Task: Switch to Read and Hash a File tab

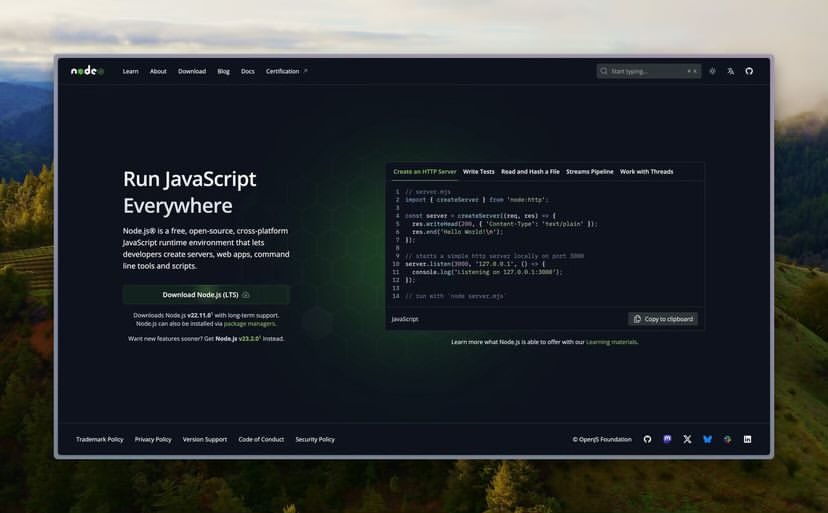Action: coord(530,172)
